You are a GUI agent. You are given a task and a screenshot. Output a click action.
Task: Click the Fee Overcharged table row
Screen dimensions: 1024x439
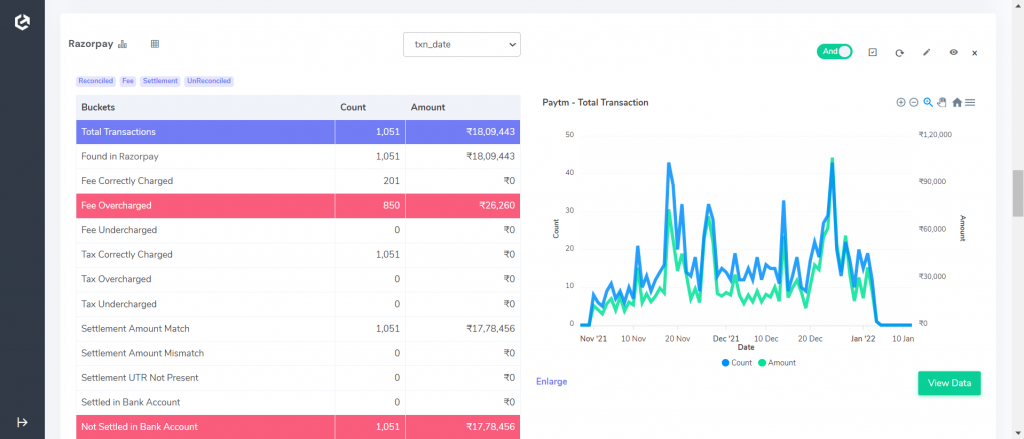point(298,205)
